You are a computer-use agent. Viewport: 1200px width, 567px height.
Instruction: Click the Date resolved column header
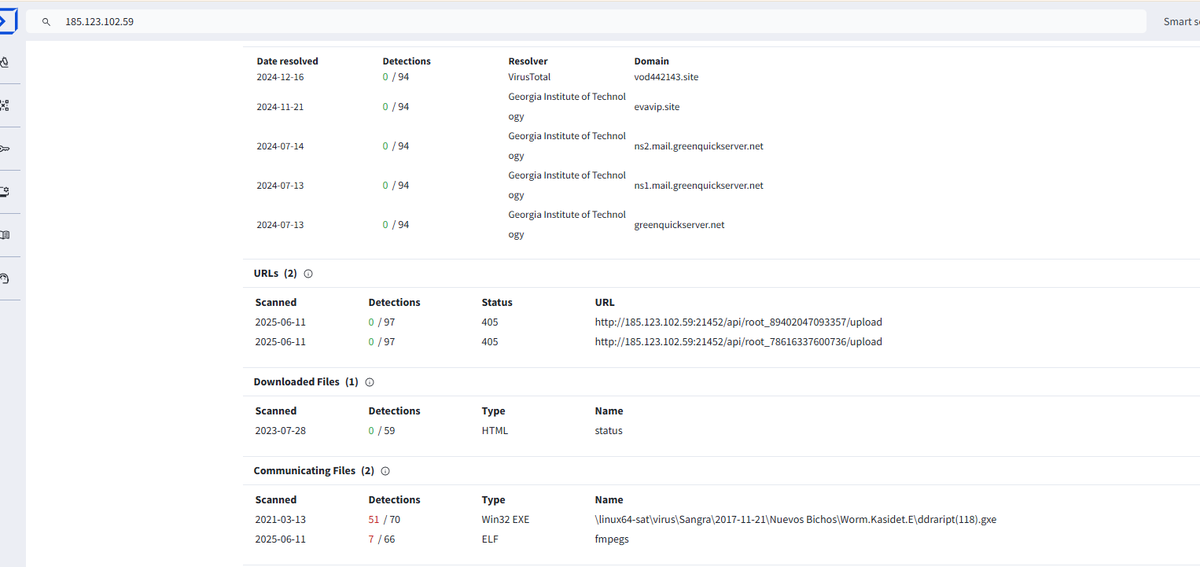click(x=287, y=61)
